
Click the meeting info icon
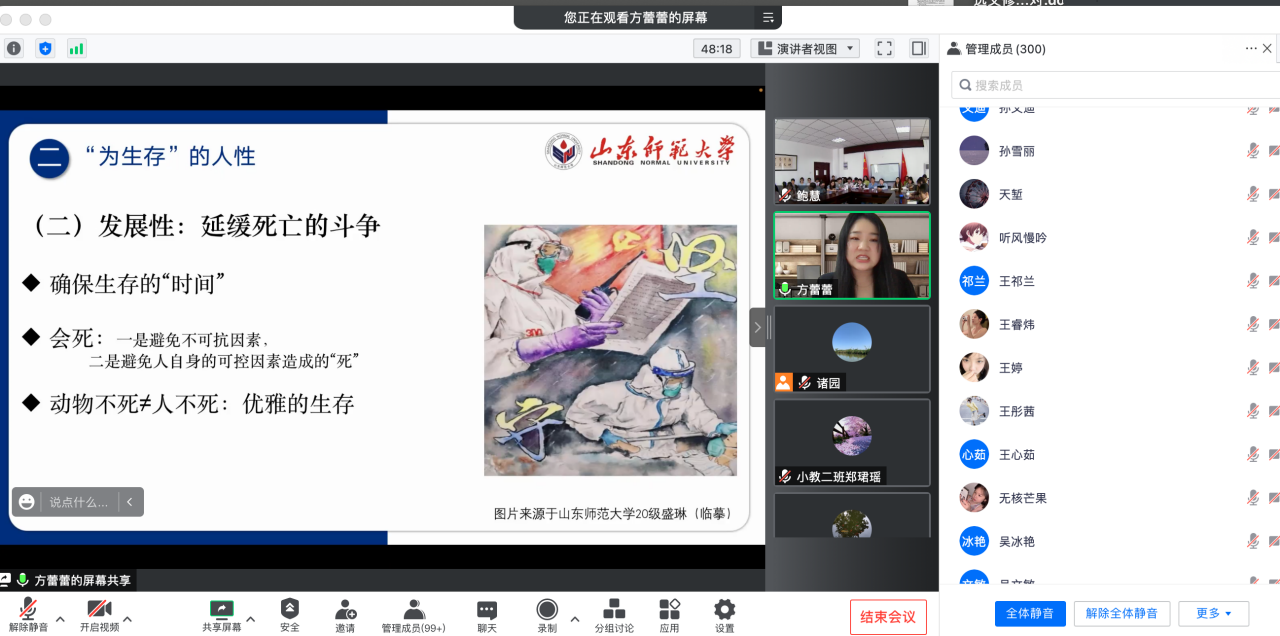(14, 48)
